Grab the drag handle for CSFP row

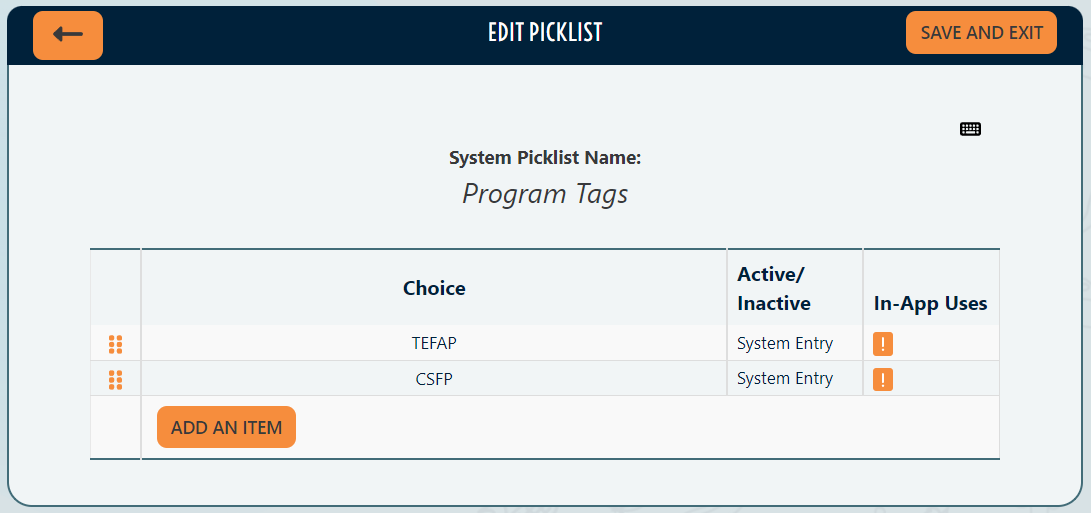click(115, 380)
